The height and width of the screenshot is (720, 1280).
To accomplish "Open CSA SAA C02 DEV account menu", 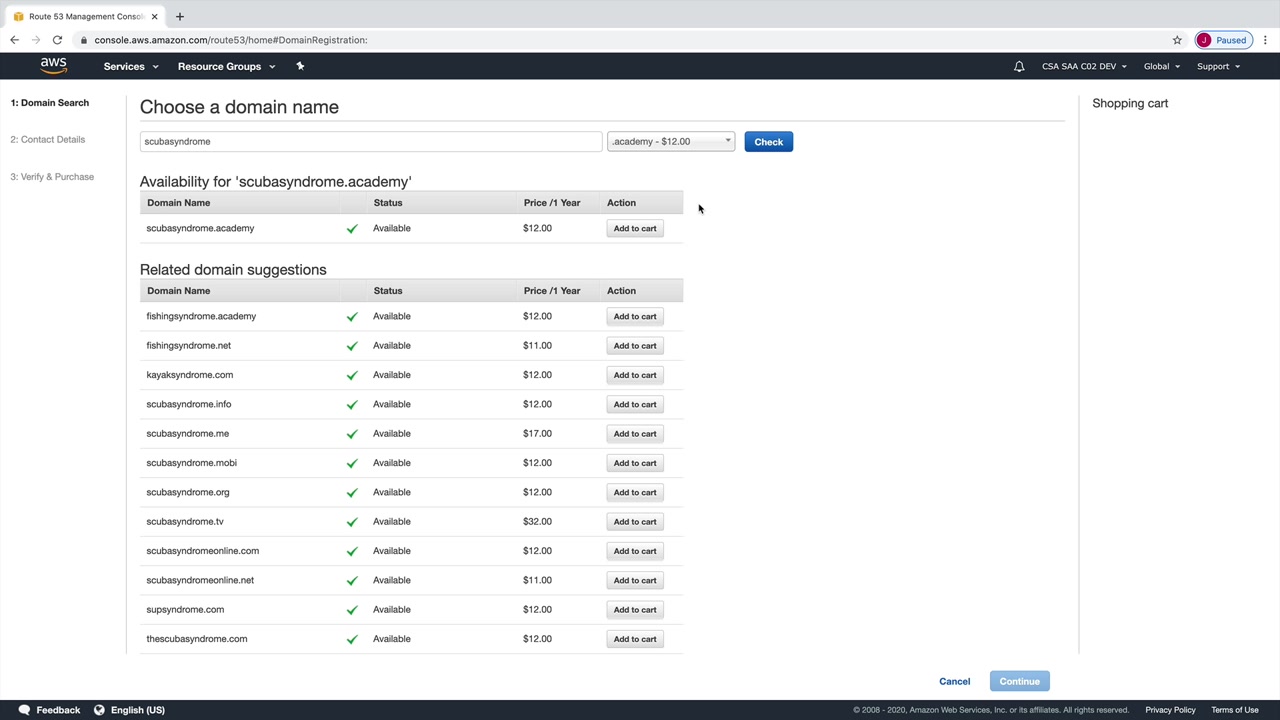I will click(1084, 67).
